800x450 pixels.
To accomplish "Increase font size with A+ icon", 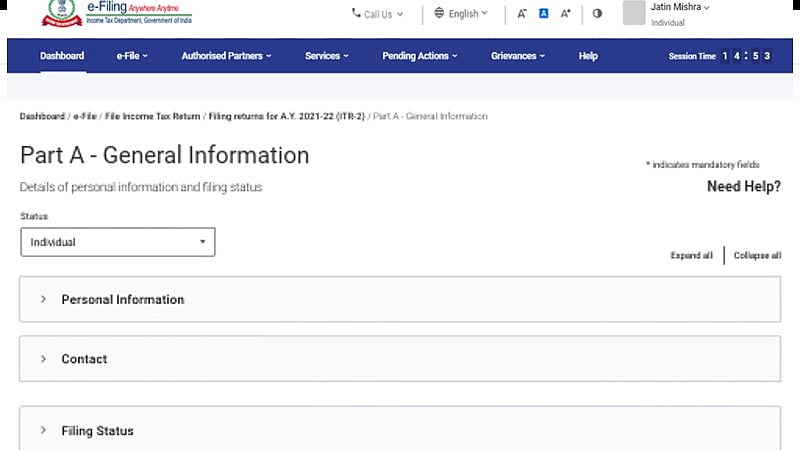I will pos(566,14).
